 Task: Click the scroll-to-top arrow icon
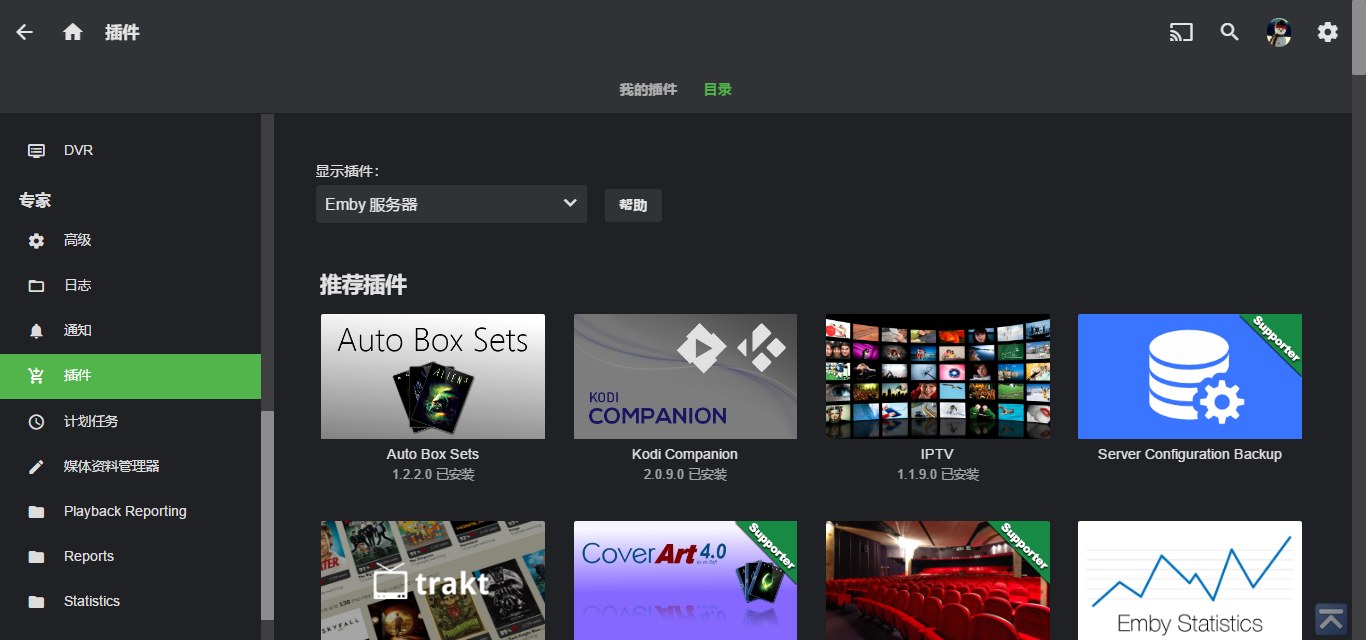coord(1331,618)
